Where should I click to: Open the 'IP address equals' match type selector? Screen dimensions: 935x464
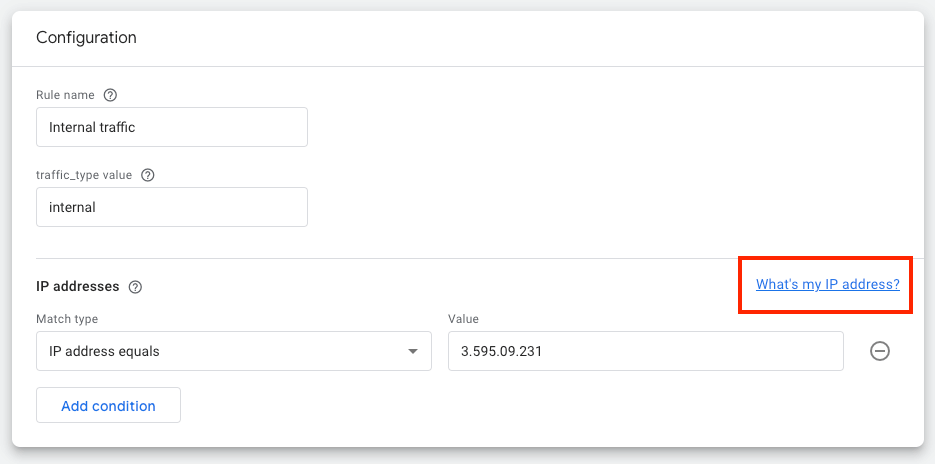[234, 351]
